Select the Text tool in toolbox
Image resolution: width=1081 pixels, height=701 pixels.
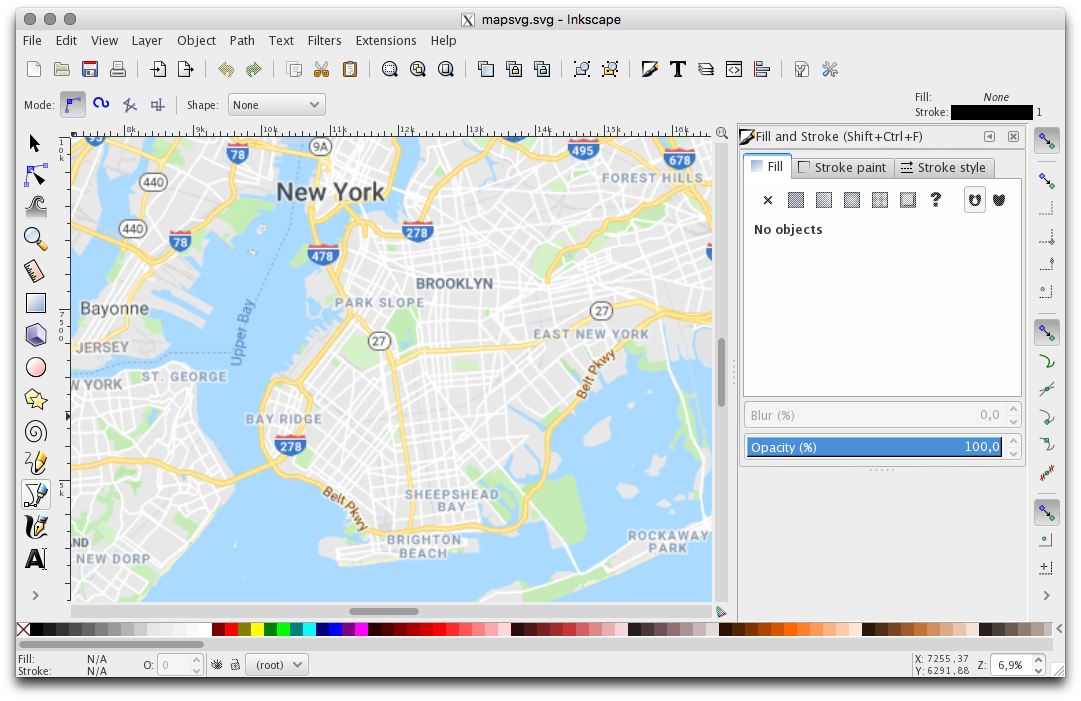(35, 559)
